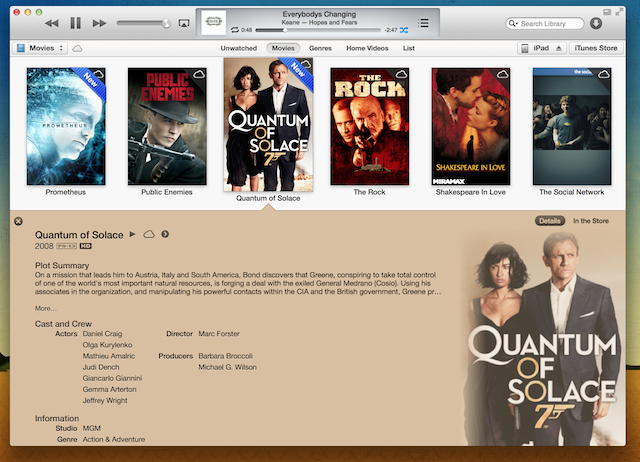
Task: Open search options magnifier dropdown
Action: point(513,24)
